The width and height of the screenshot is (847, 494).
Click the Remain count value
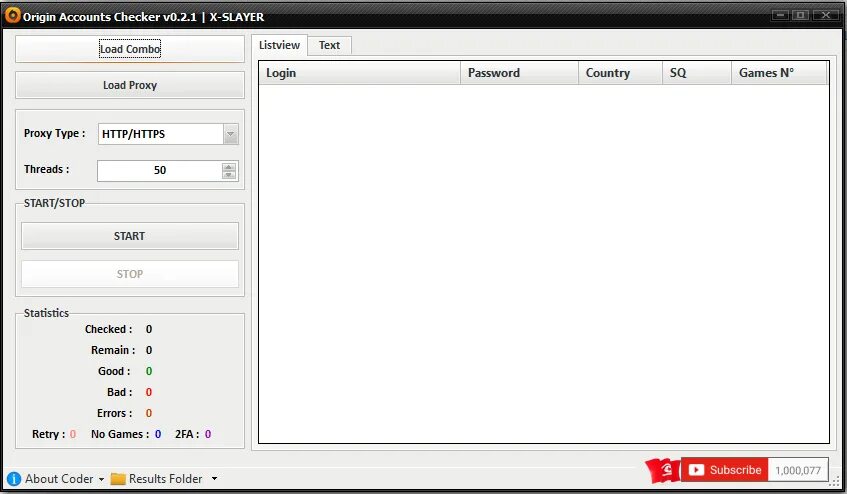(x=149, y=350)
